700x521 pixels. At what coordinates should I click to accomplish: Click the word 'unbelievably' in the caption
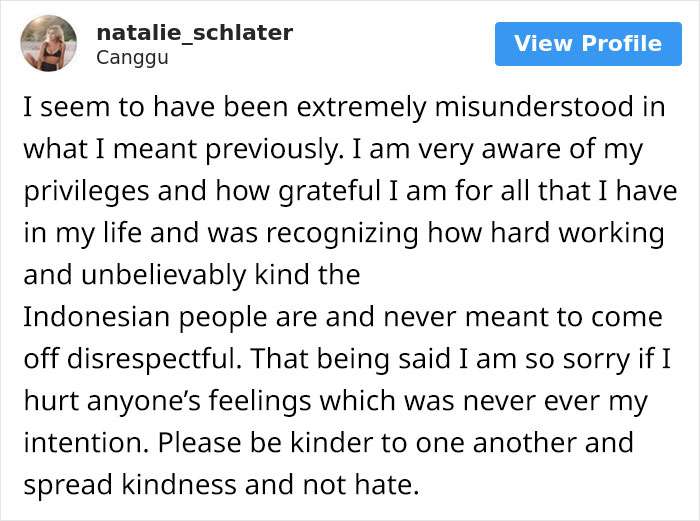(x=163, y=275)
